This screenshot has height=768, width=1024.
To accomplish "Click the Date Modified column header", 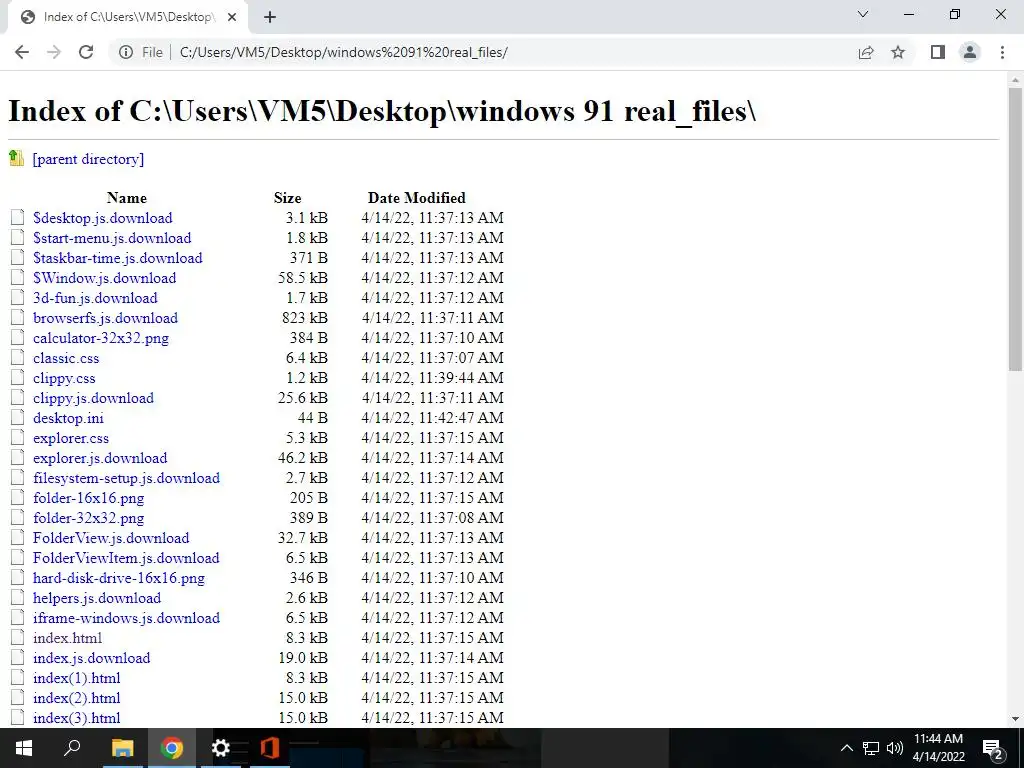I will [417, 198].
